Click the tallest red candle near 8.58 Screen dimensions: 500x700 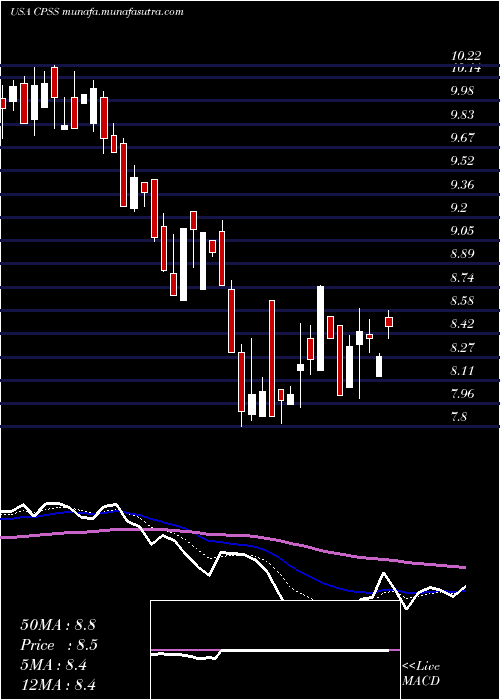[272, 358]
